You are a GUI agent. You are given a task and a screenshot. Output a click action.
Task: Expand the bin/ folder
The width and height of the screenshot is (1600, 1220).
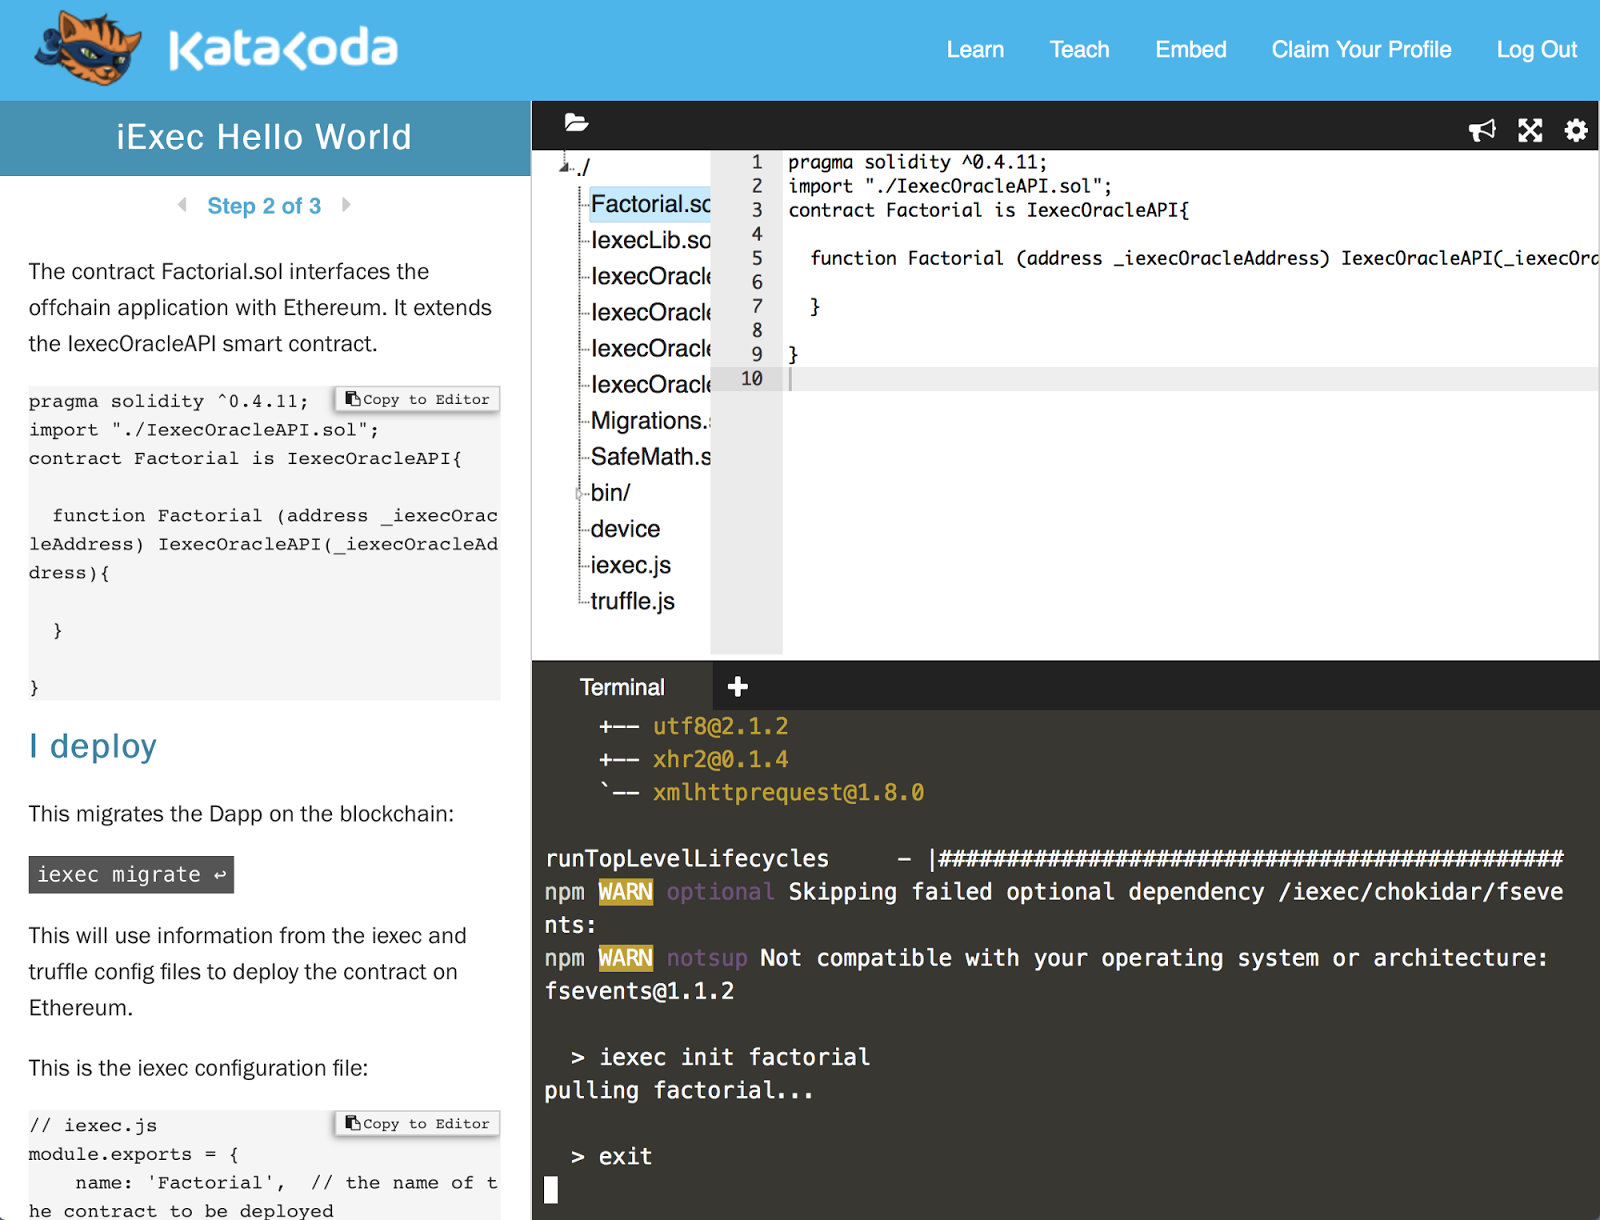[x=579, y=493]
